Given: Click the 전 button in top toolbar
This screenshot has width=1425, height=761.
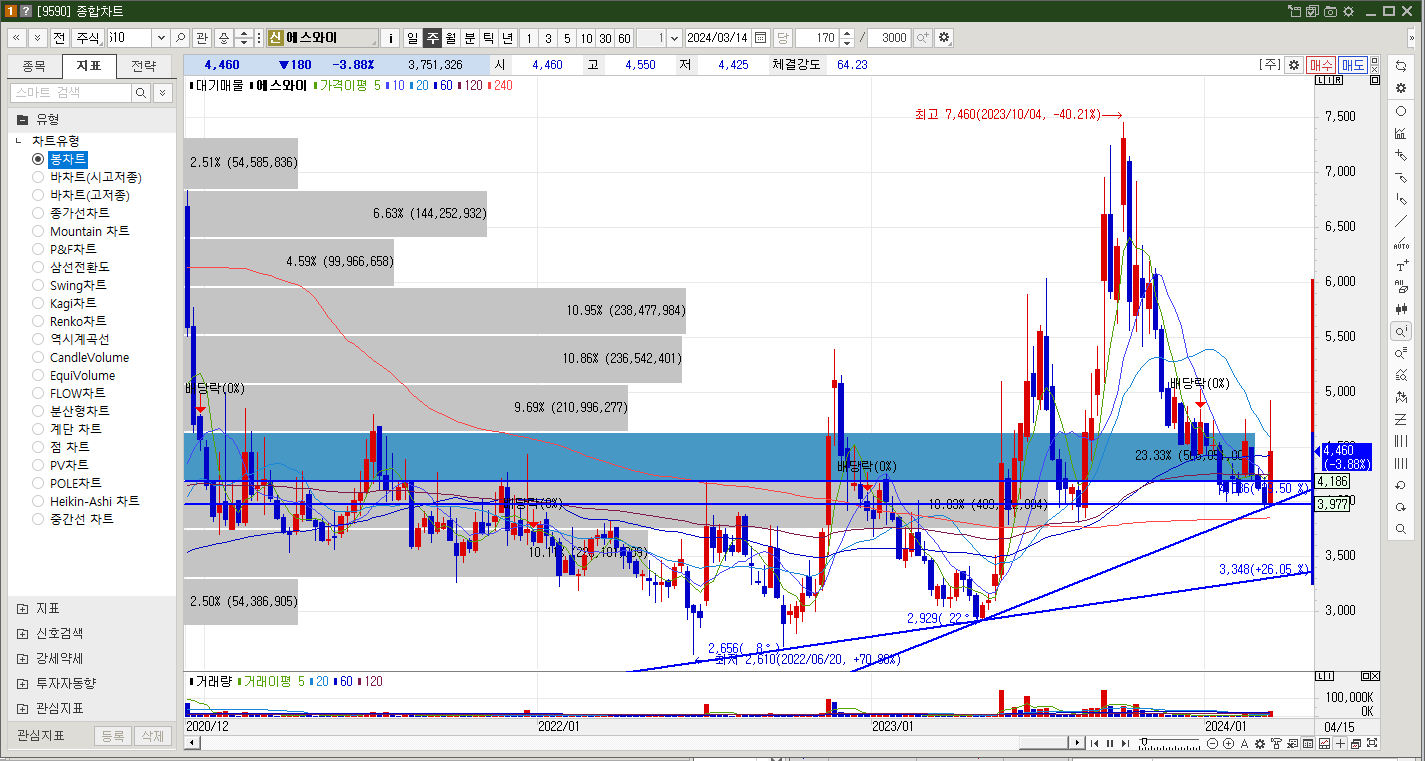Looking at the screenshot, I should pyautogui.click(x=59, y=37).
